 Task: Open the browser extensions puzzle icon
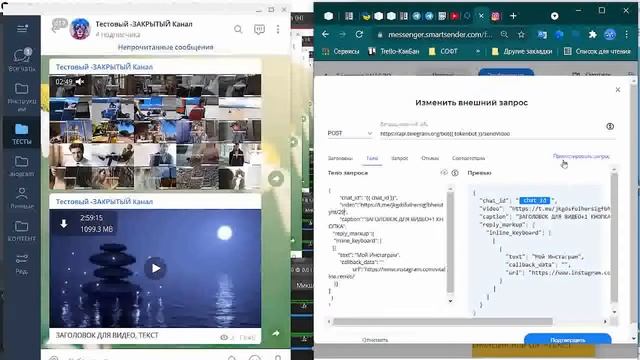(x=593, y=35)
